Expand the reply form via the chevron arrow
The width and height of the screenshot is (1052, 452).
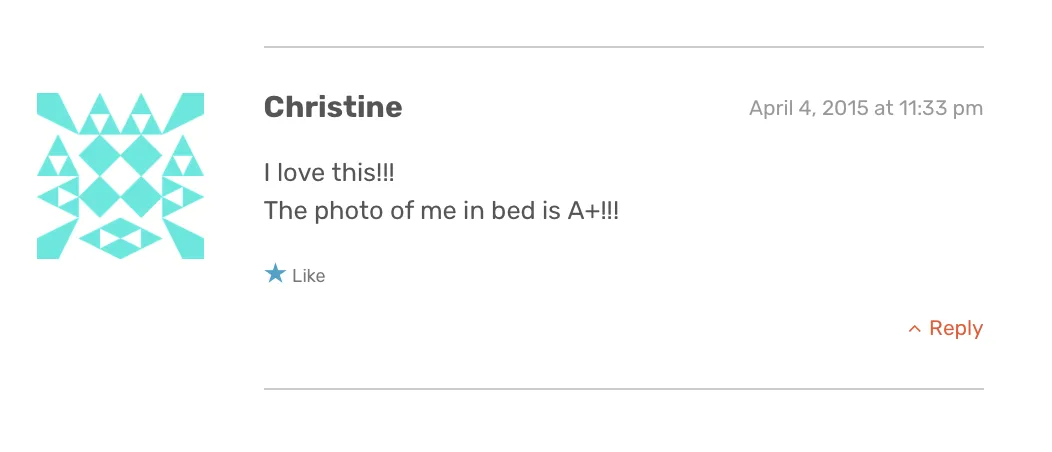pyautogui.click(x=914, y=329)
